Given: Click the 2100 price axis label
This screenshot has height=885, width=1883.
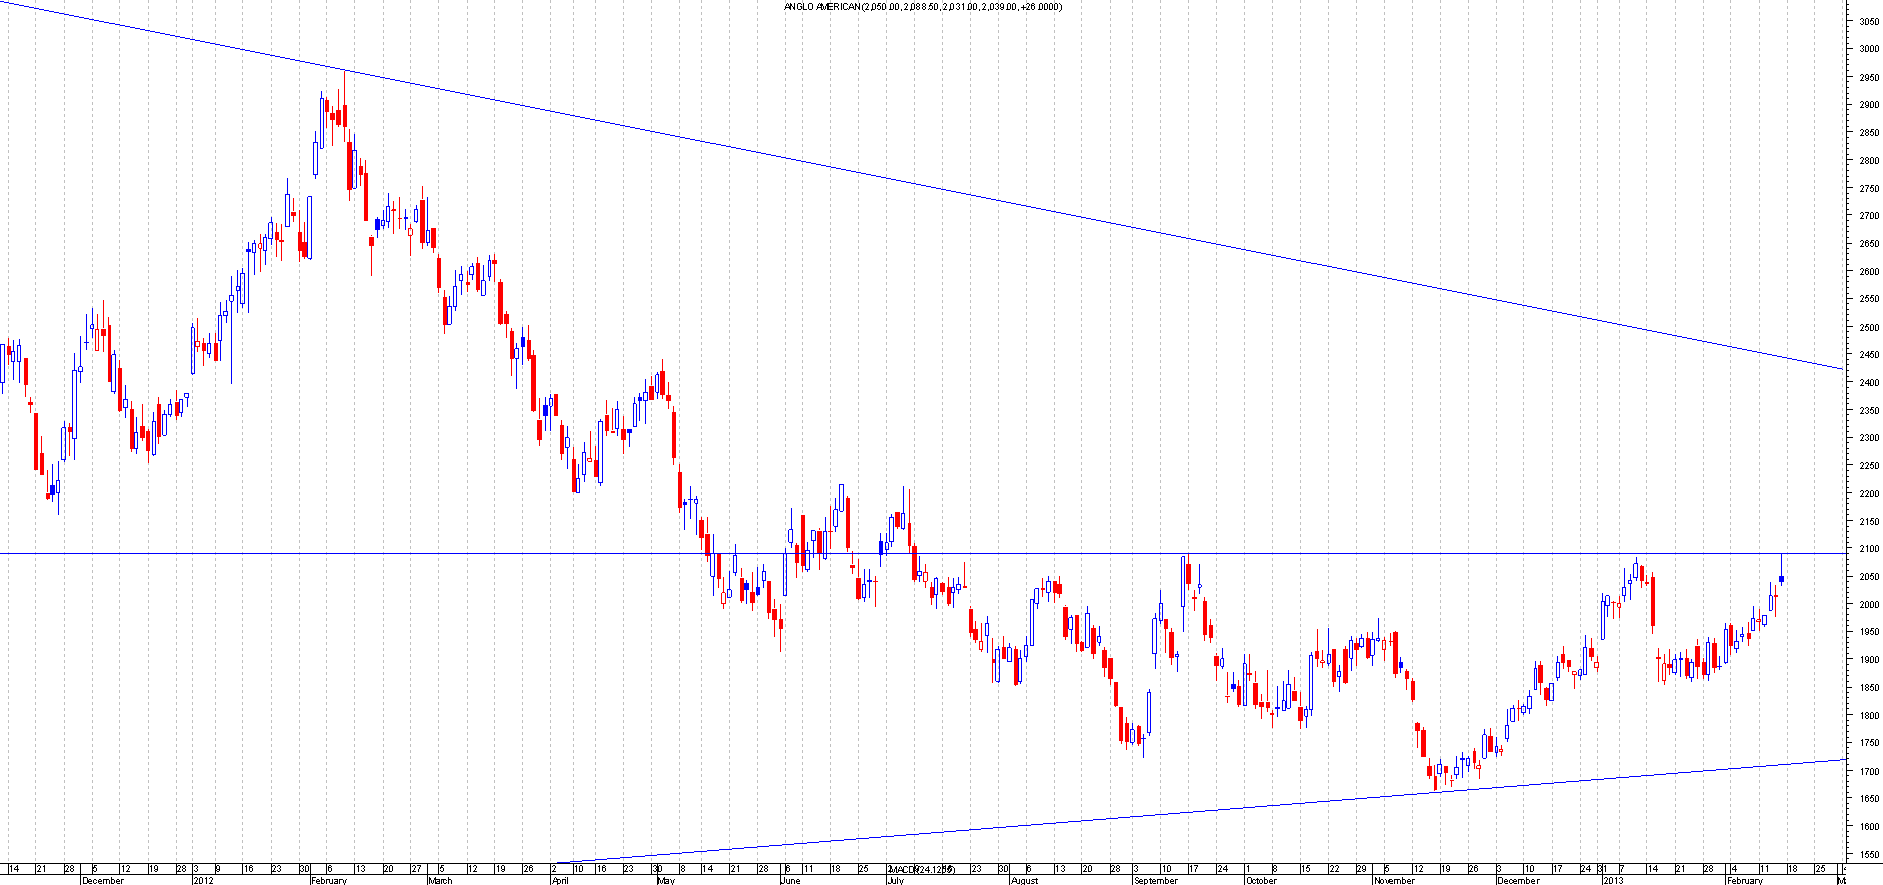Looking at the screenshot, I should click(x=1868, y=549).
